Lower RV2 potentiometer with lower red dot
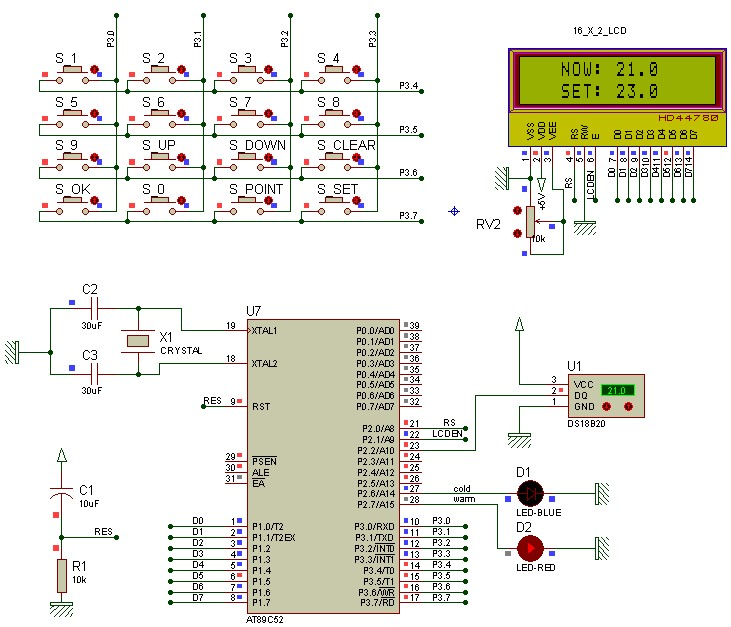 (517, 233)
